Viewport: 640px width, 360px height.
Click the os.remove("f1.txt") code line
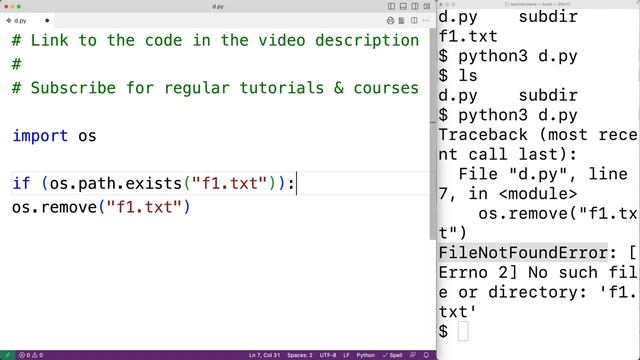tap(101, 207)
